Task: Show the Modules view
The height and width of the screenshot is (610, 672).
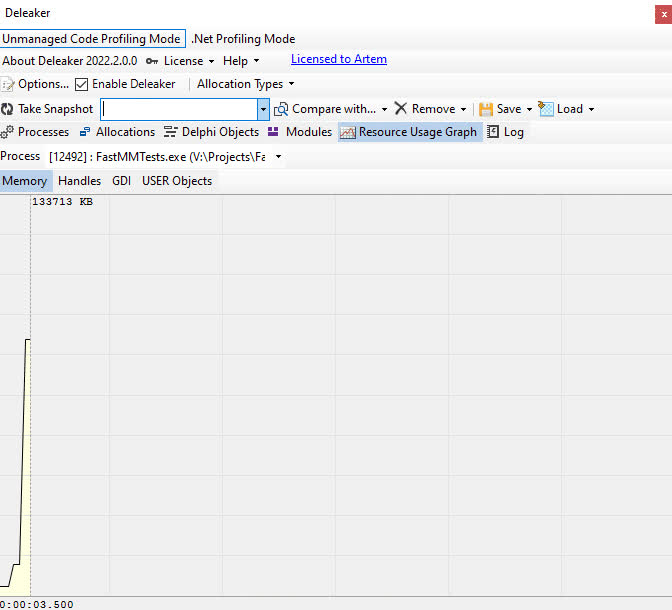Action: (309, 132)
